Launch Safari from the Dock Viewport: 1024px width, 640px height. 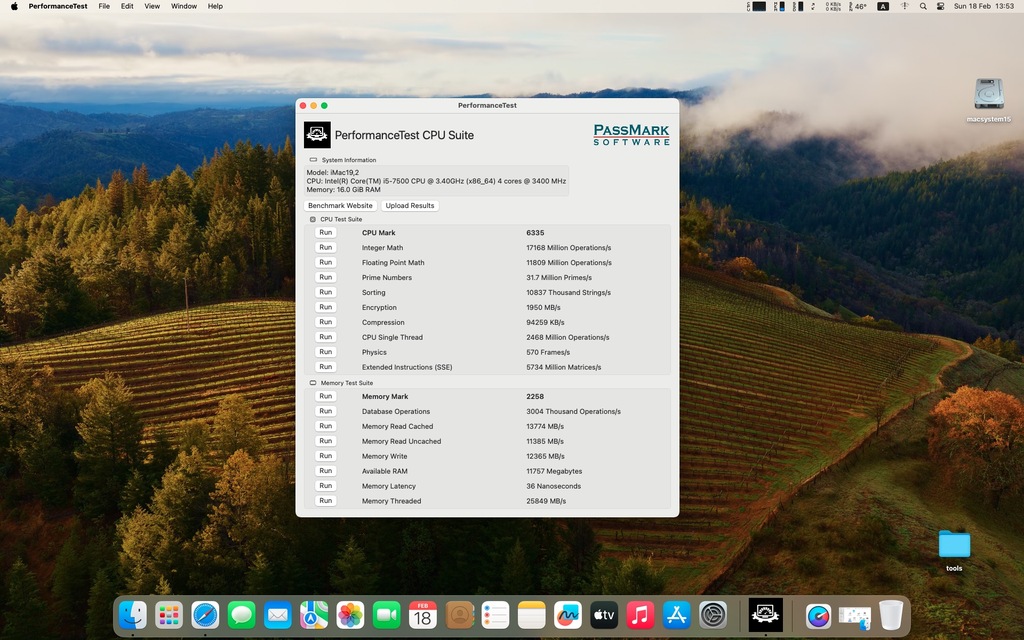point(205,615)
